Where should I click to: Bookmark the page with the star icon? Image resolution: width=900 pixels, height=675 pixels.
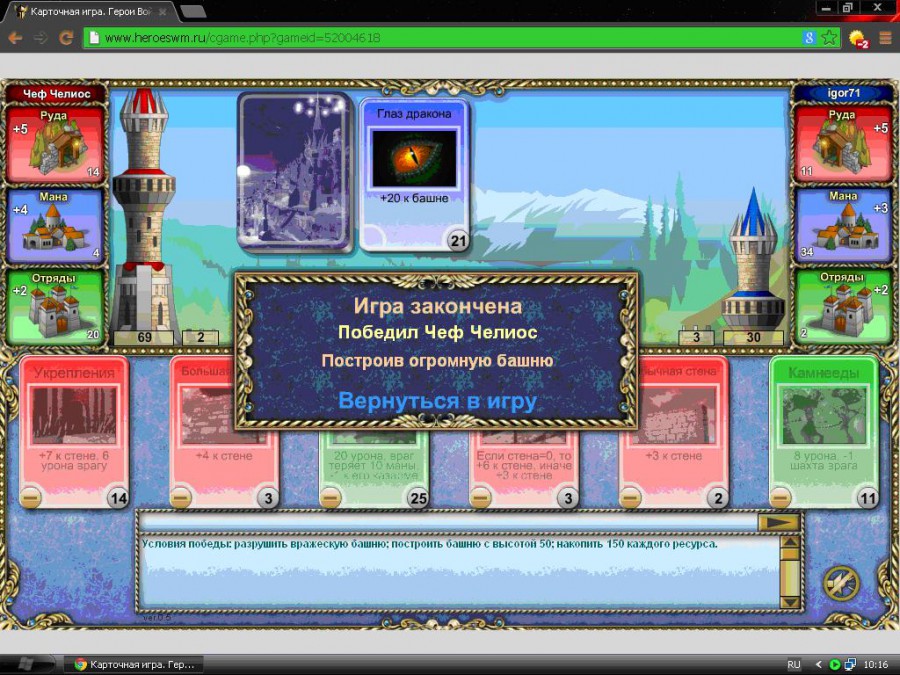tap(829, 38)
